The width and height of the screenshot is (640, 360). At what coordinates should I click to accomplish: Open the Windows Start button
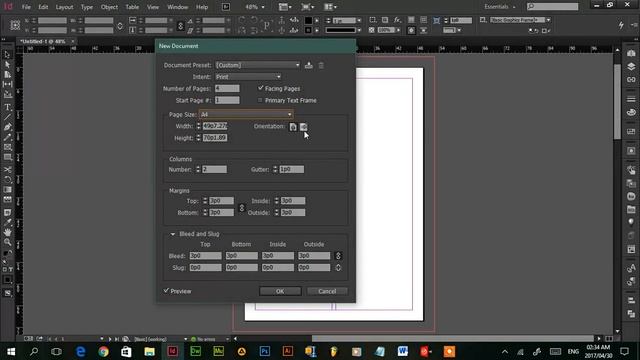(x=11, y=351)
